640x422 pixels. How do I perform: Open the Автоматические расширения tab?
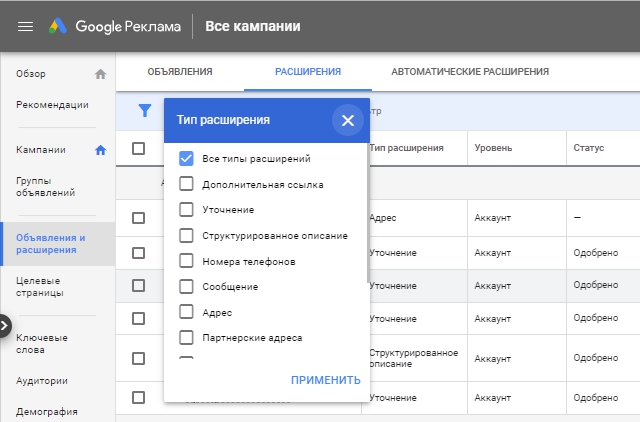tap(470, 72)
